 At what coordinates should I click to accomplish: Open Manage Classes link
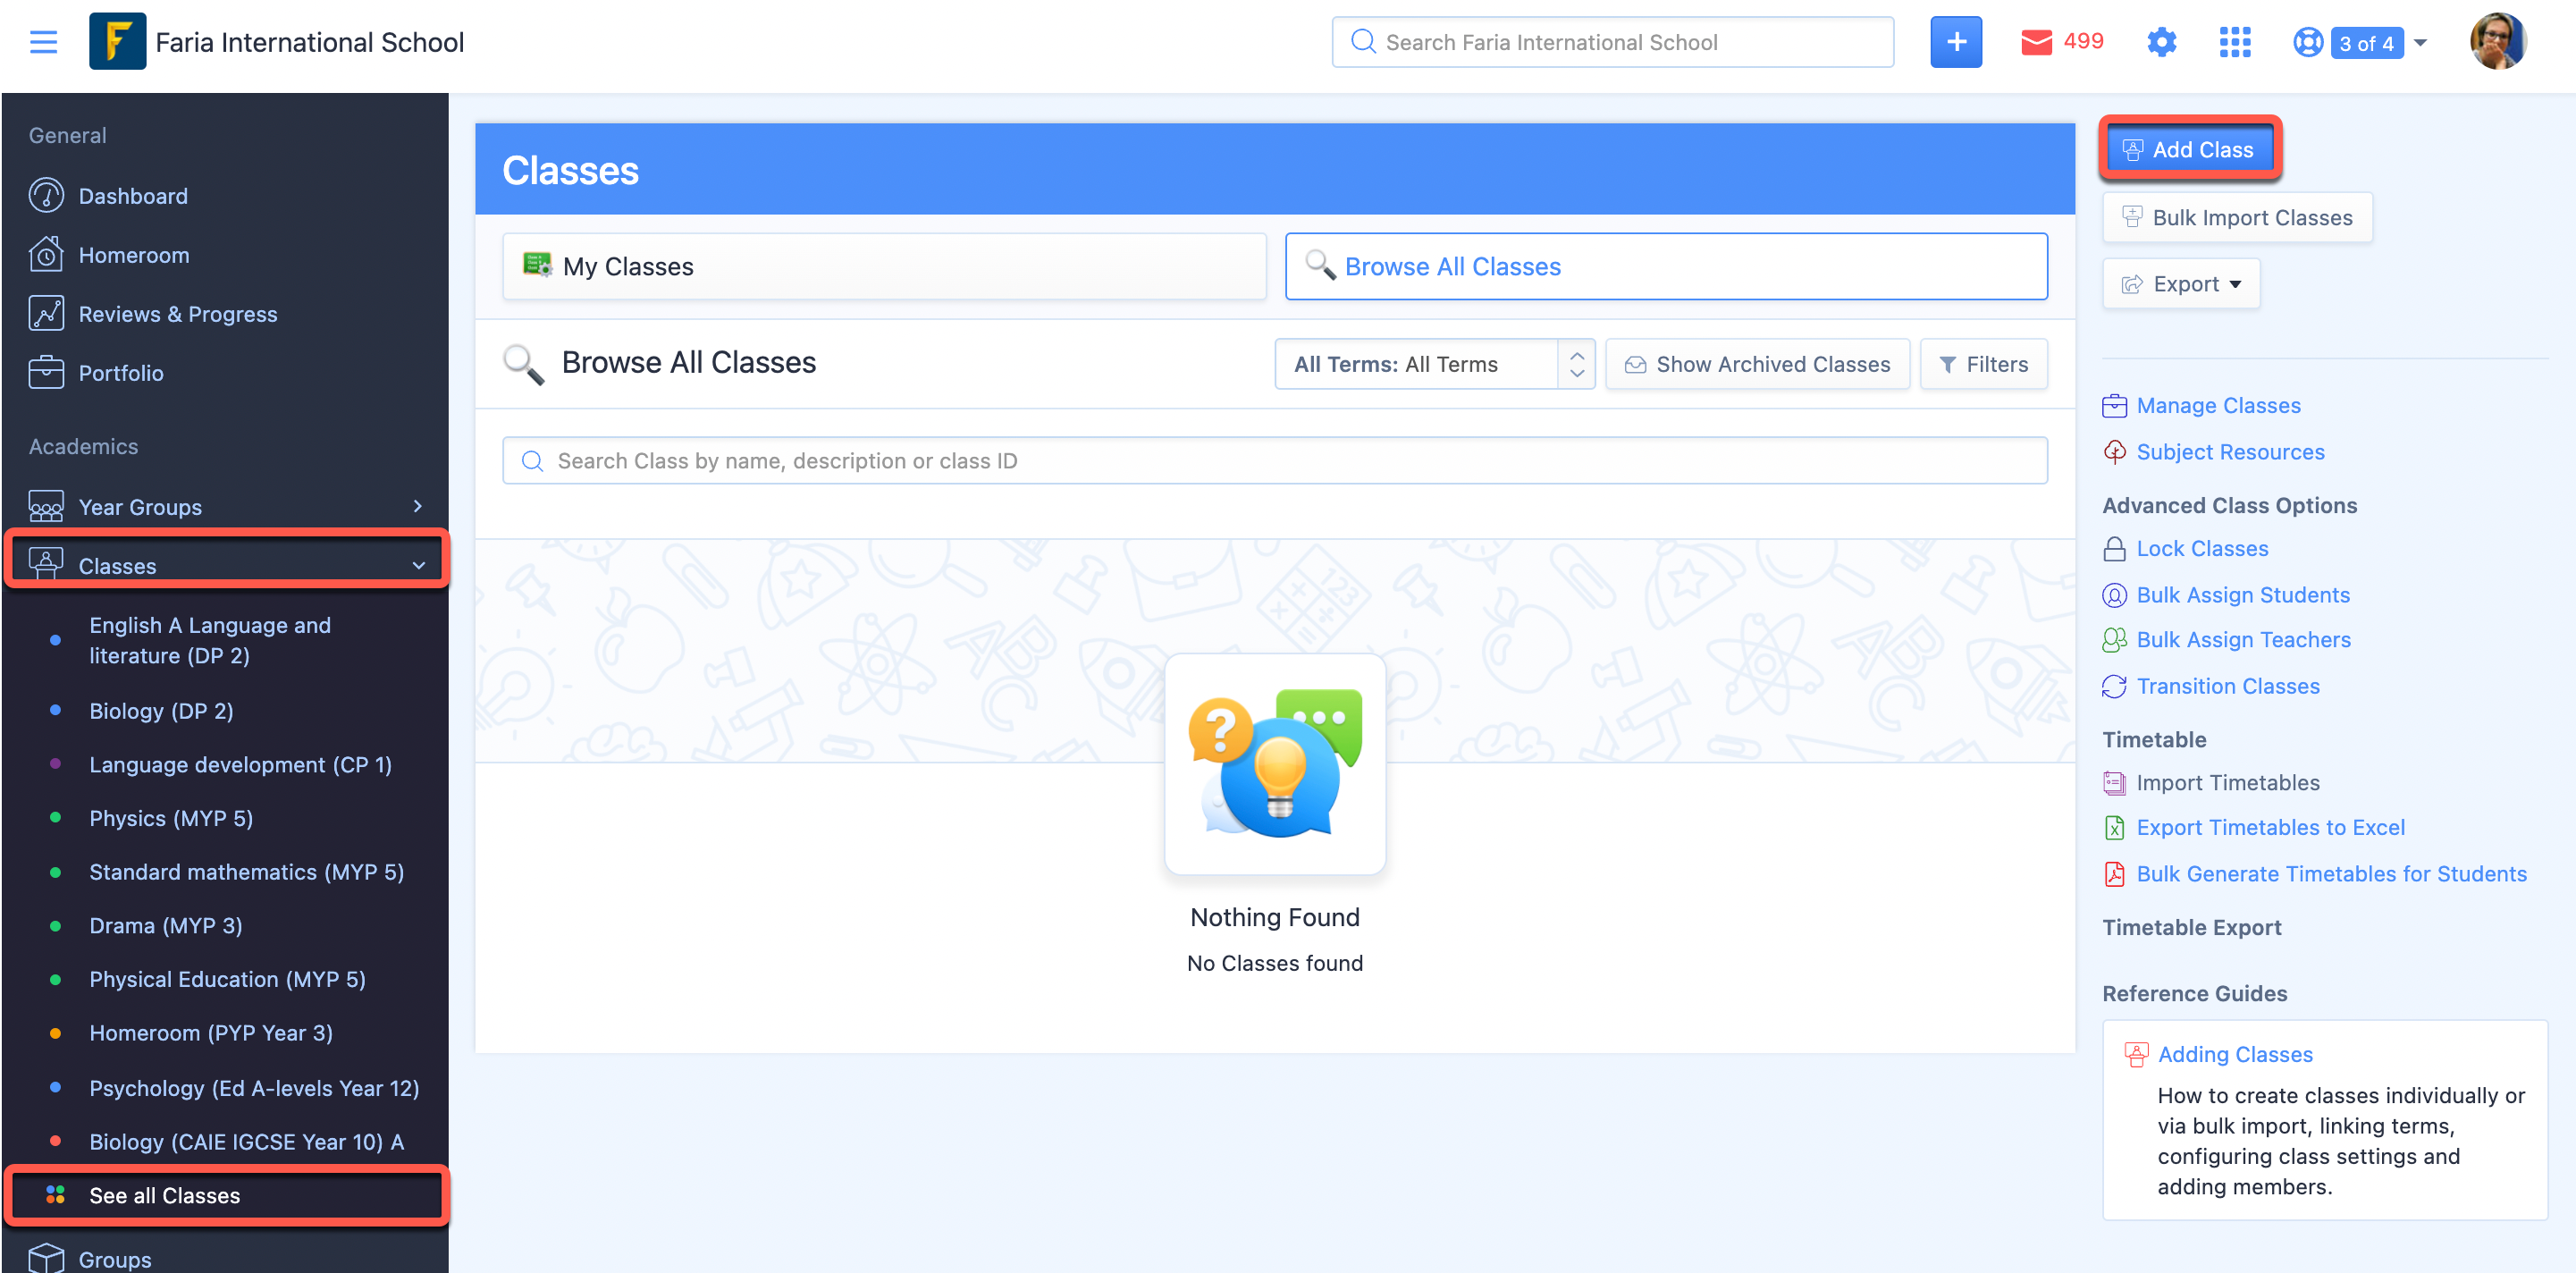pos(2218,405)
